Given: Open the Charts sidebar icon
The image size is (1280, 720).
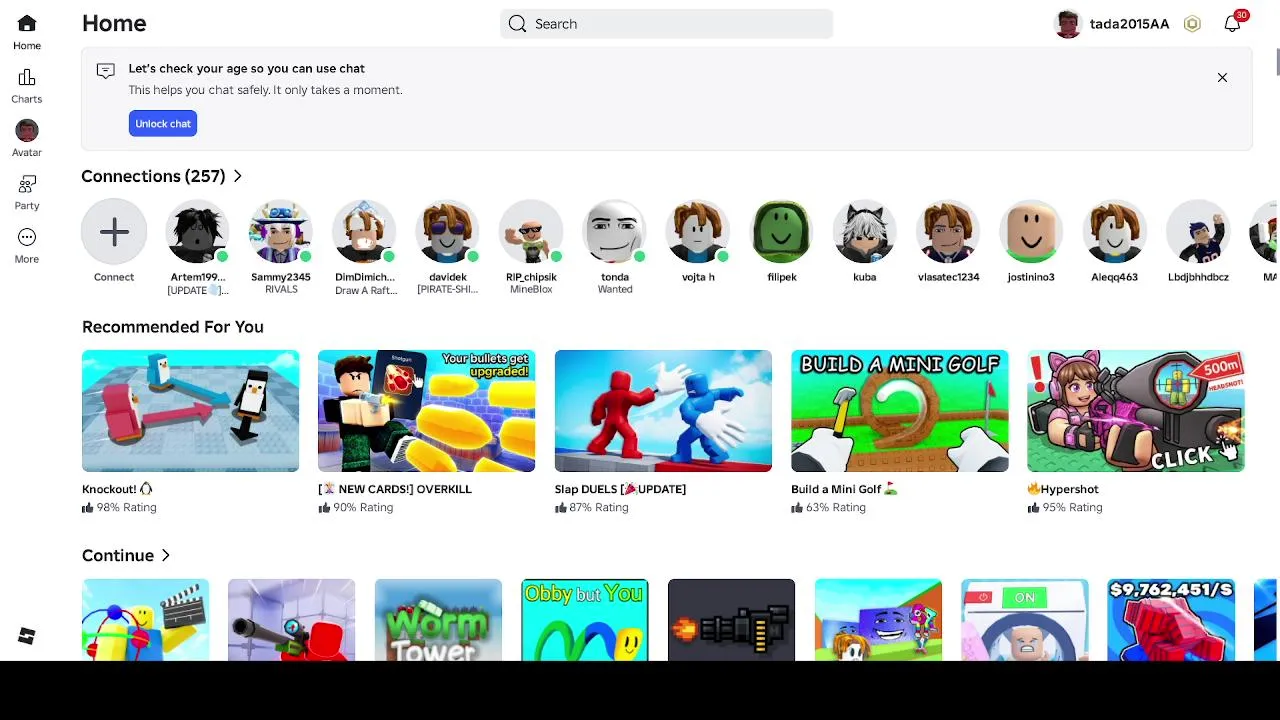Looking at the screenshot, I should [27, 77].
